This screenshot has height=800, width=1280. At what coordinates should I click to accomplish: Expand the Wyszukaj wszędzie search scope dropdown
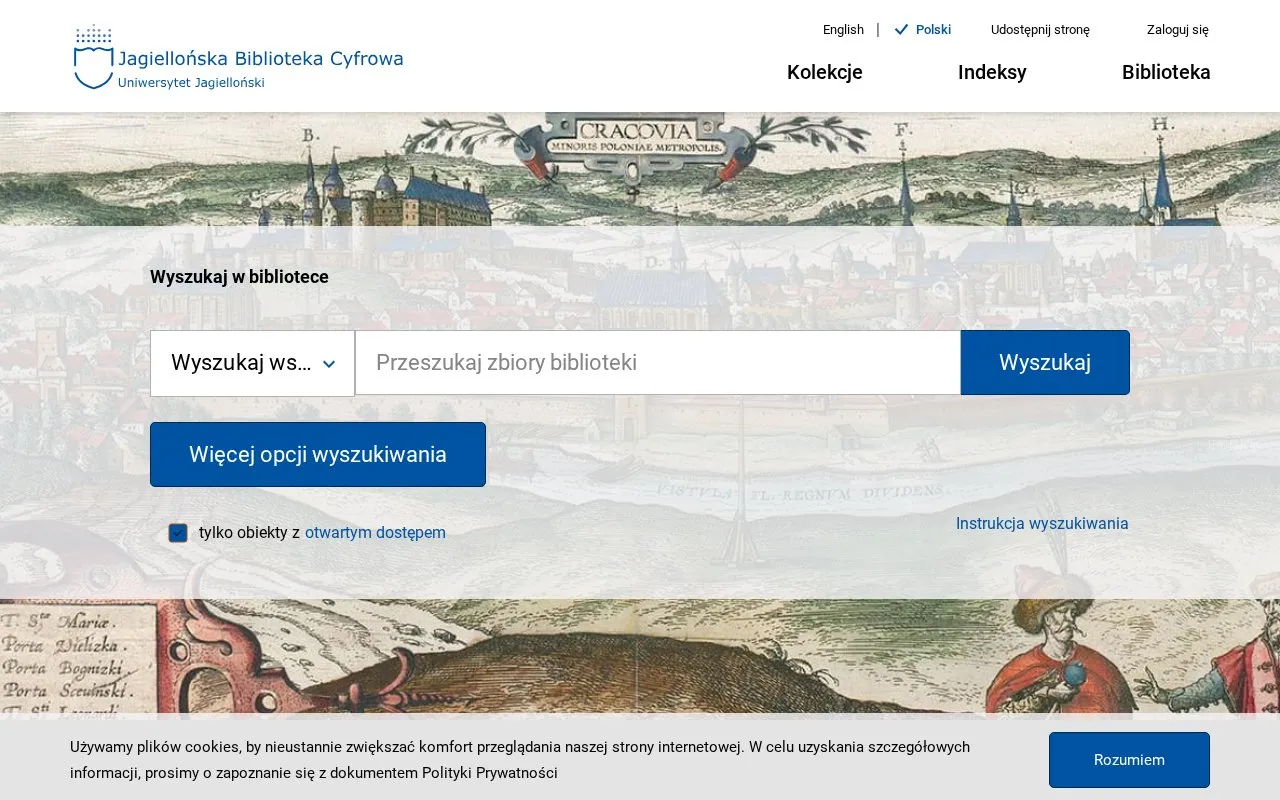tap(253, 363)
